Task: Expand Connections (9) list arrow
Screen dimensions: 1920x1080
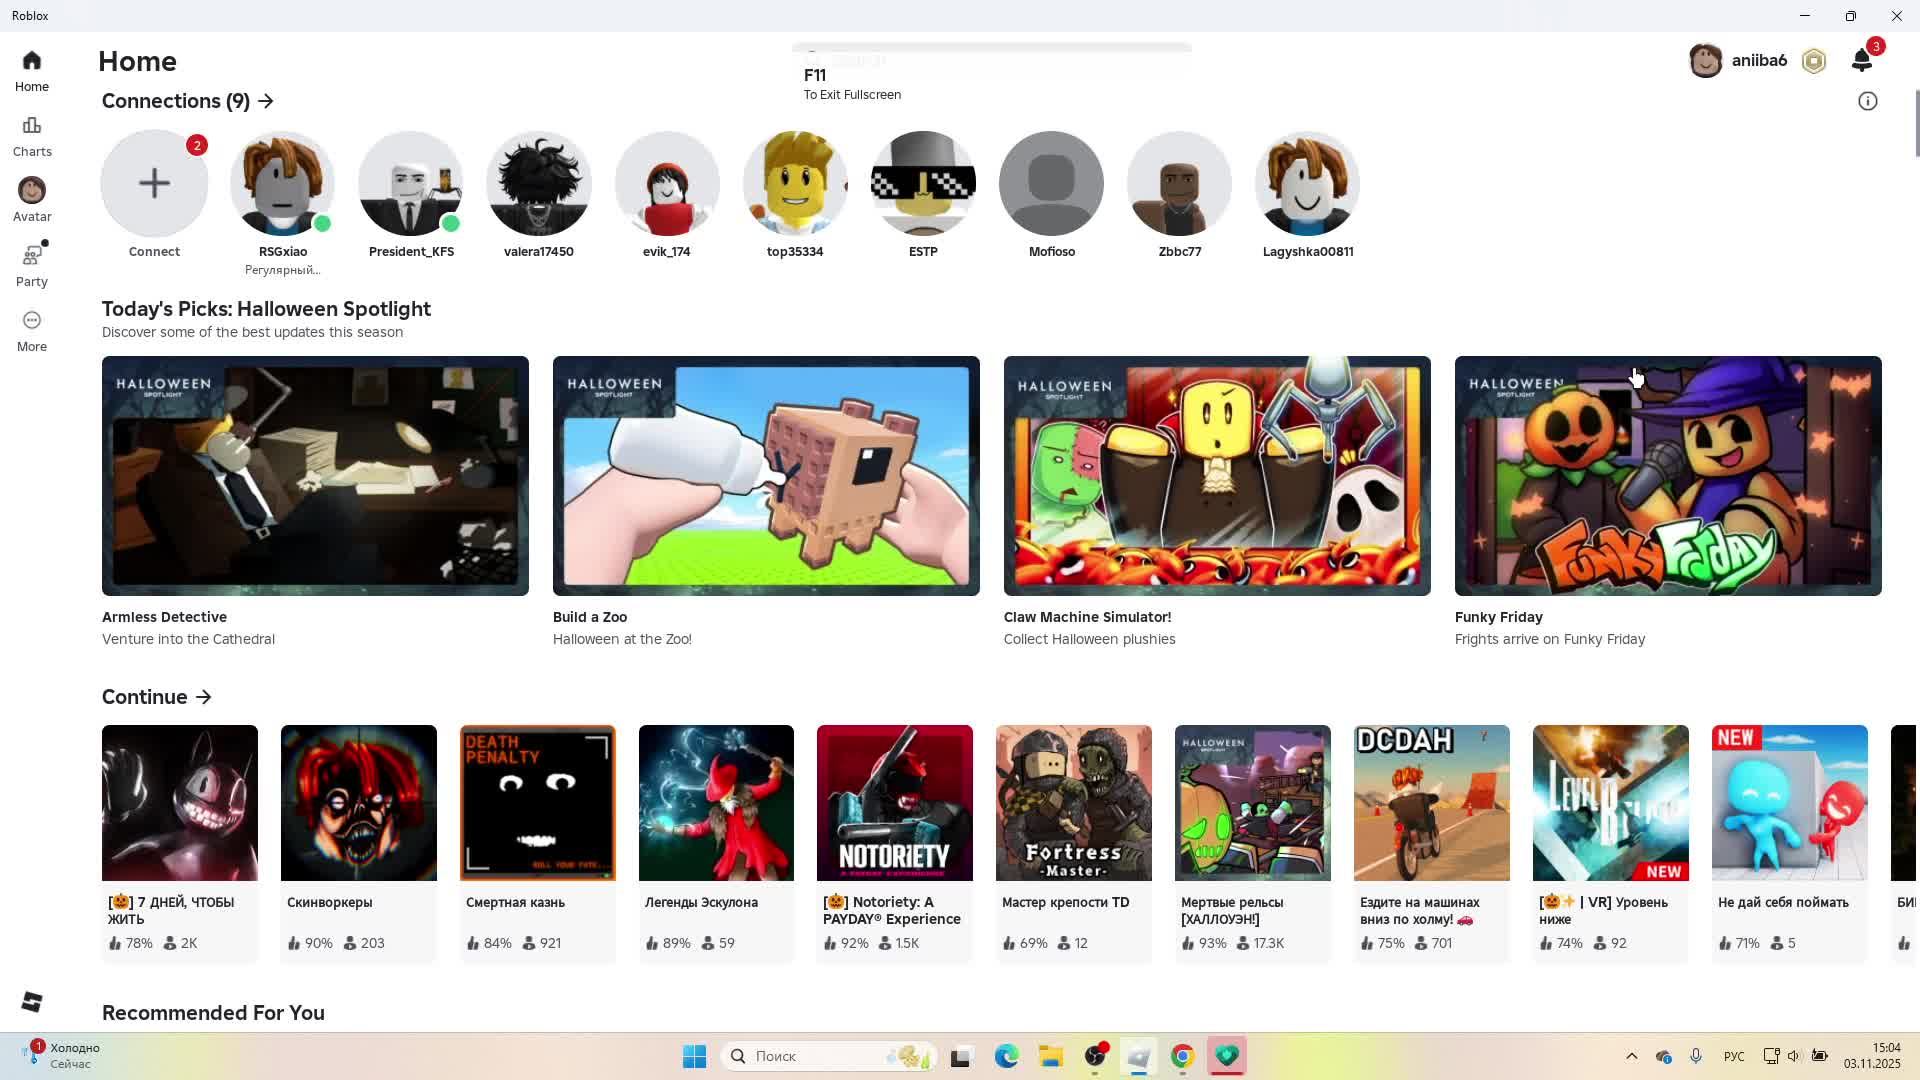Action: click(x=266, y=101)
